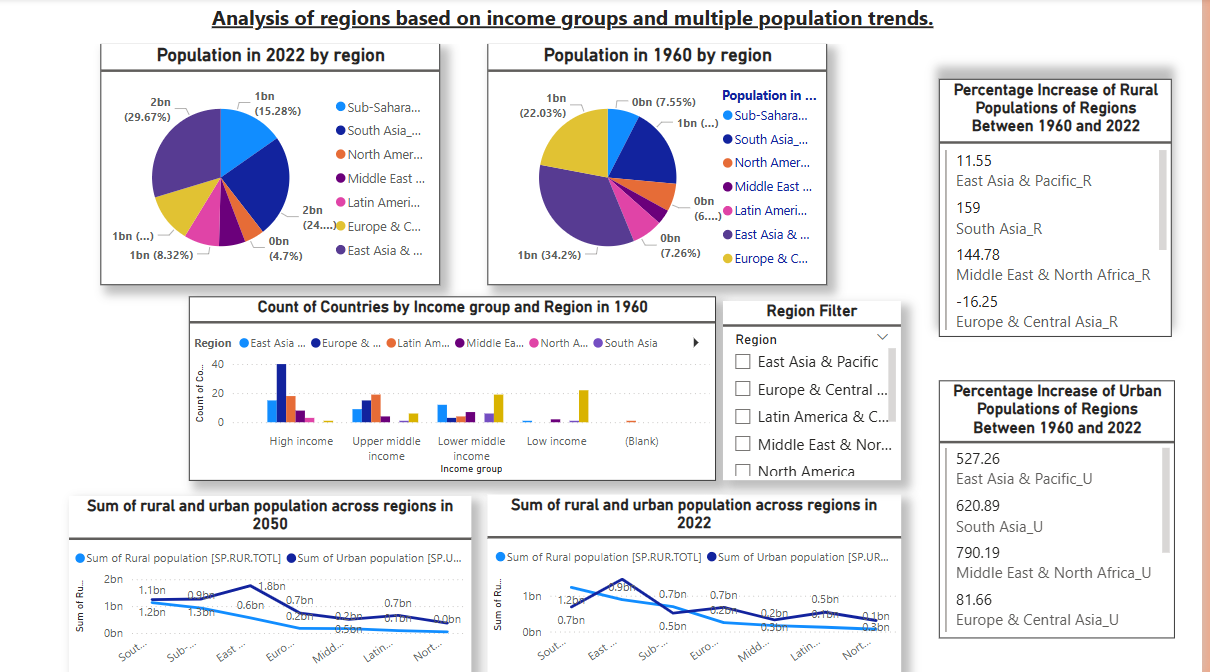The width and height of the screenshot is (1210, 672).
Task: Click North A... legend item in bar chart
Action: click(x=558, y=343)
